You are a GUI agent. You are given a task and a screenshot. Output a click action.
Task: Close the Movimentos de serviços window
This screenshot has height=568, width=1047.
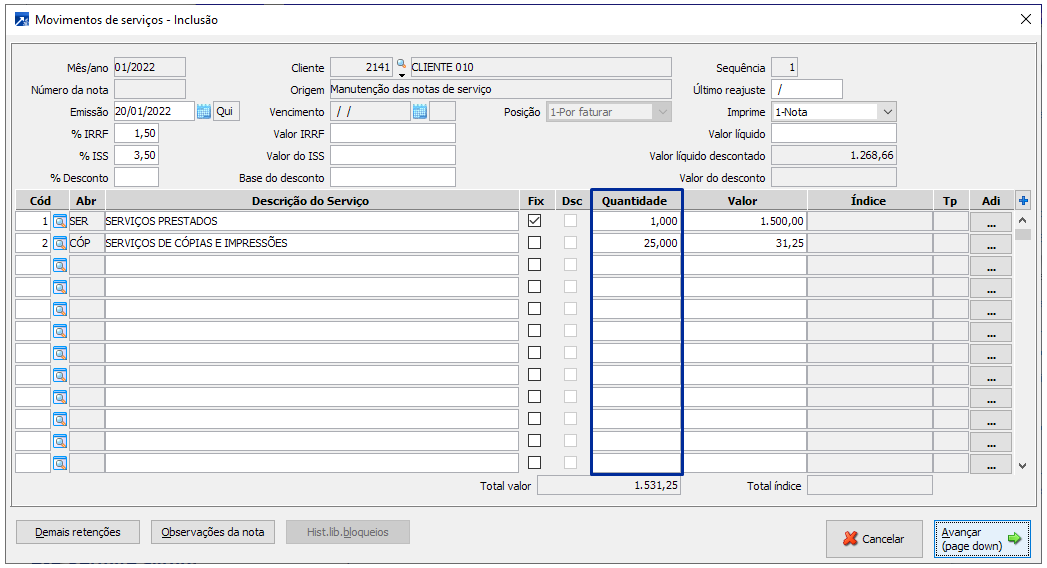[x=1026, y=19]
